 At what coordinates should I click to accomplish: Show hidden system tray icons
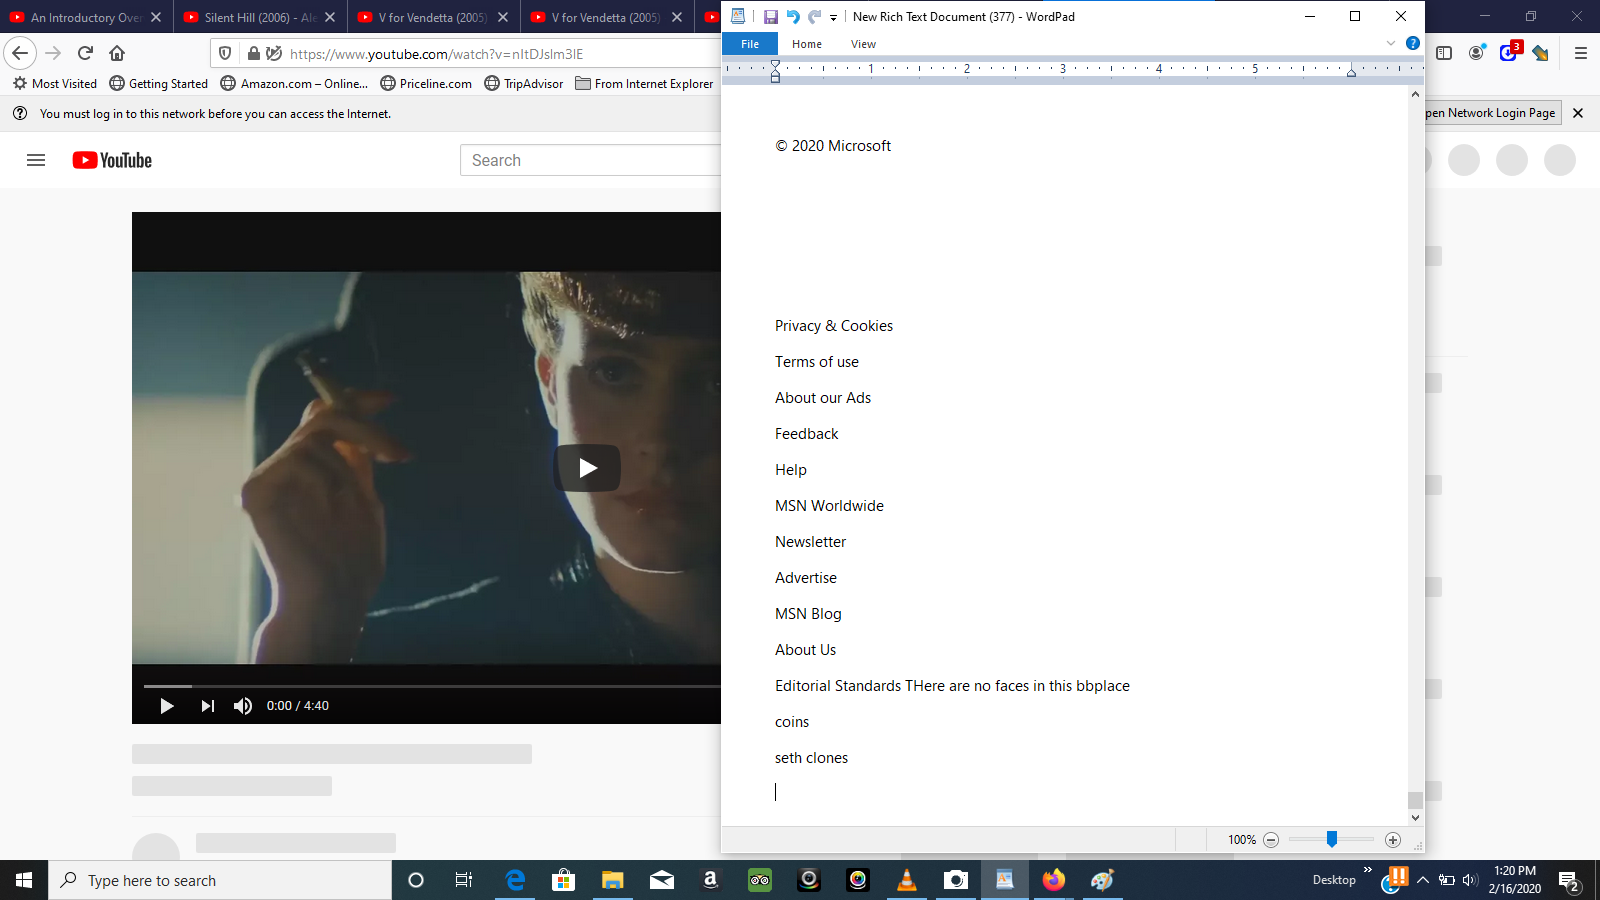pyautogui.click(x=1422, y=880)
